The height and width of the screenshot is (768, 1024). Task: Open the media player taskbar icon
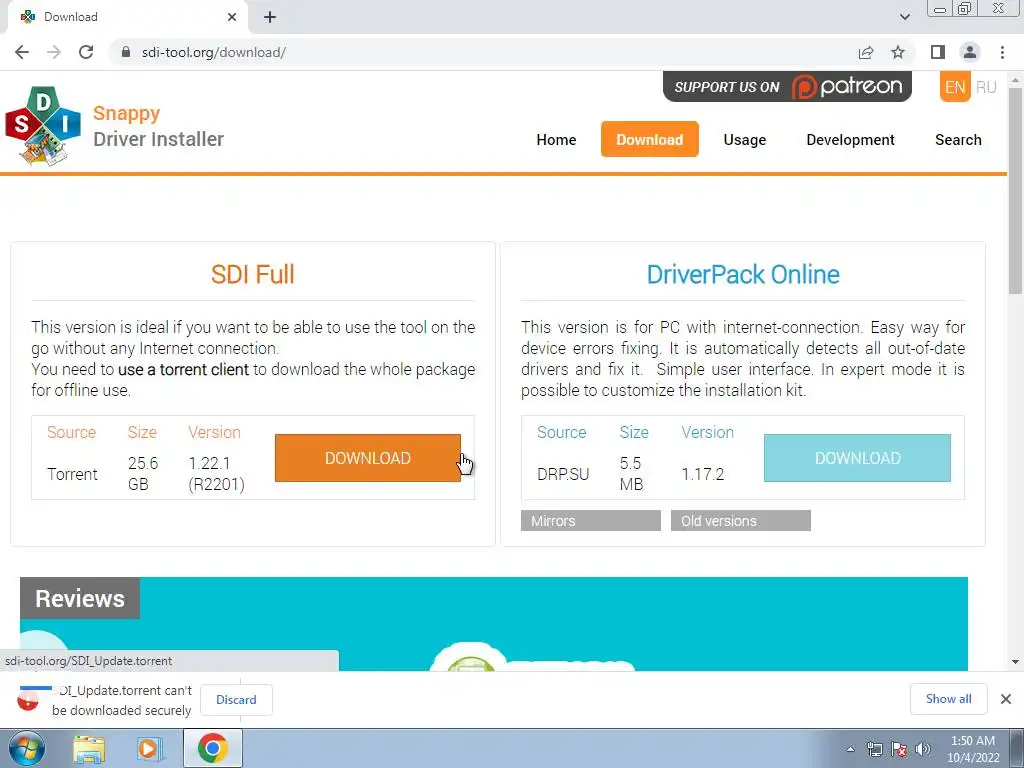pyautogui.click(x=150, y=749)
